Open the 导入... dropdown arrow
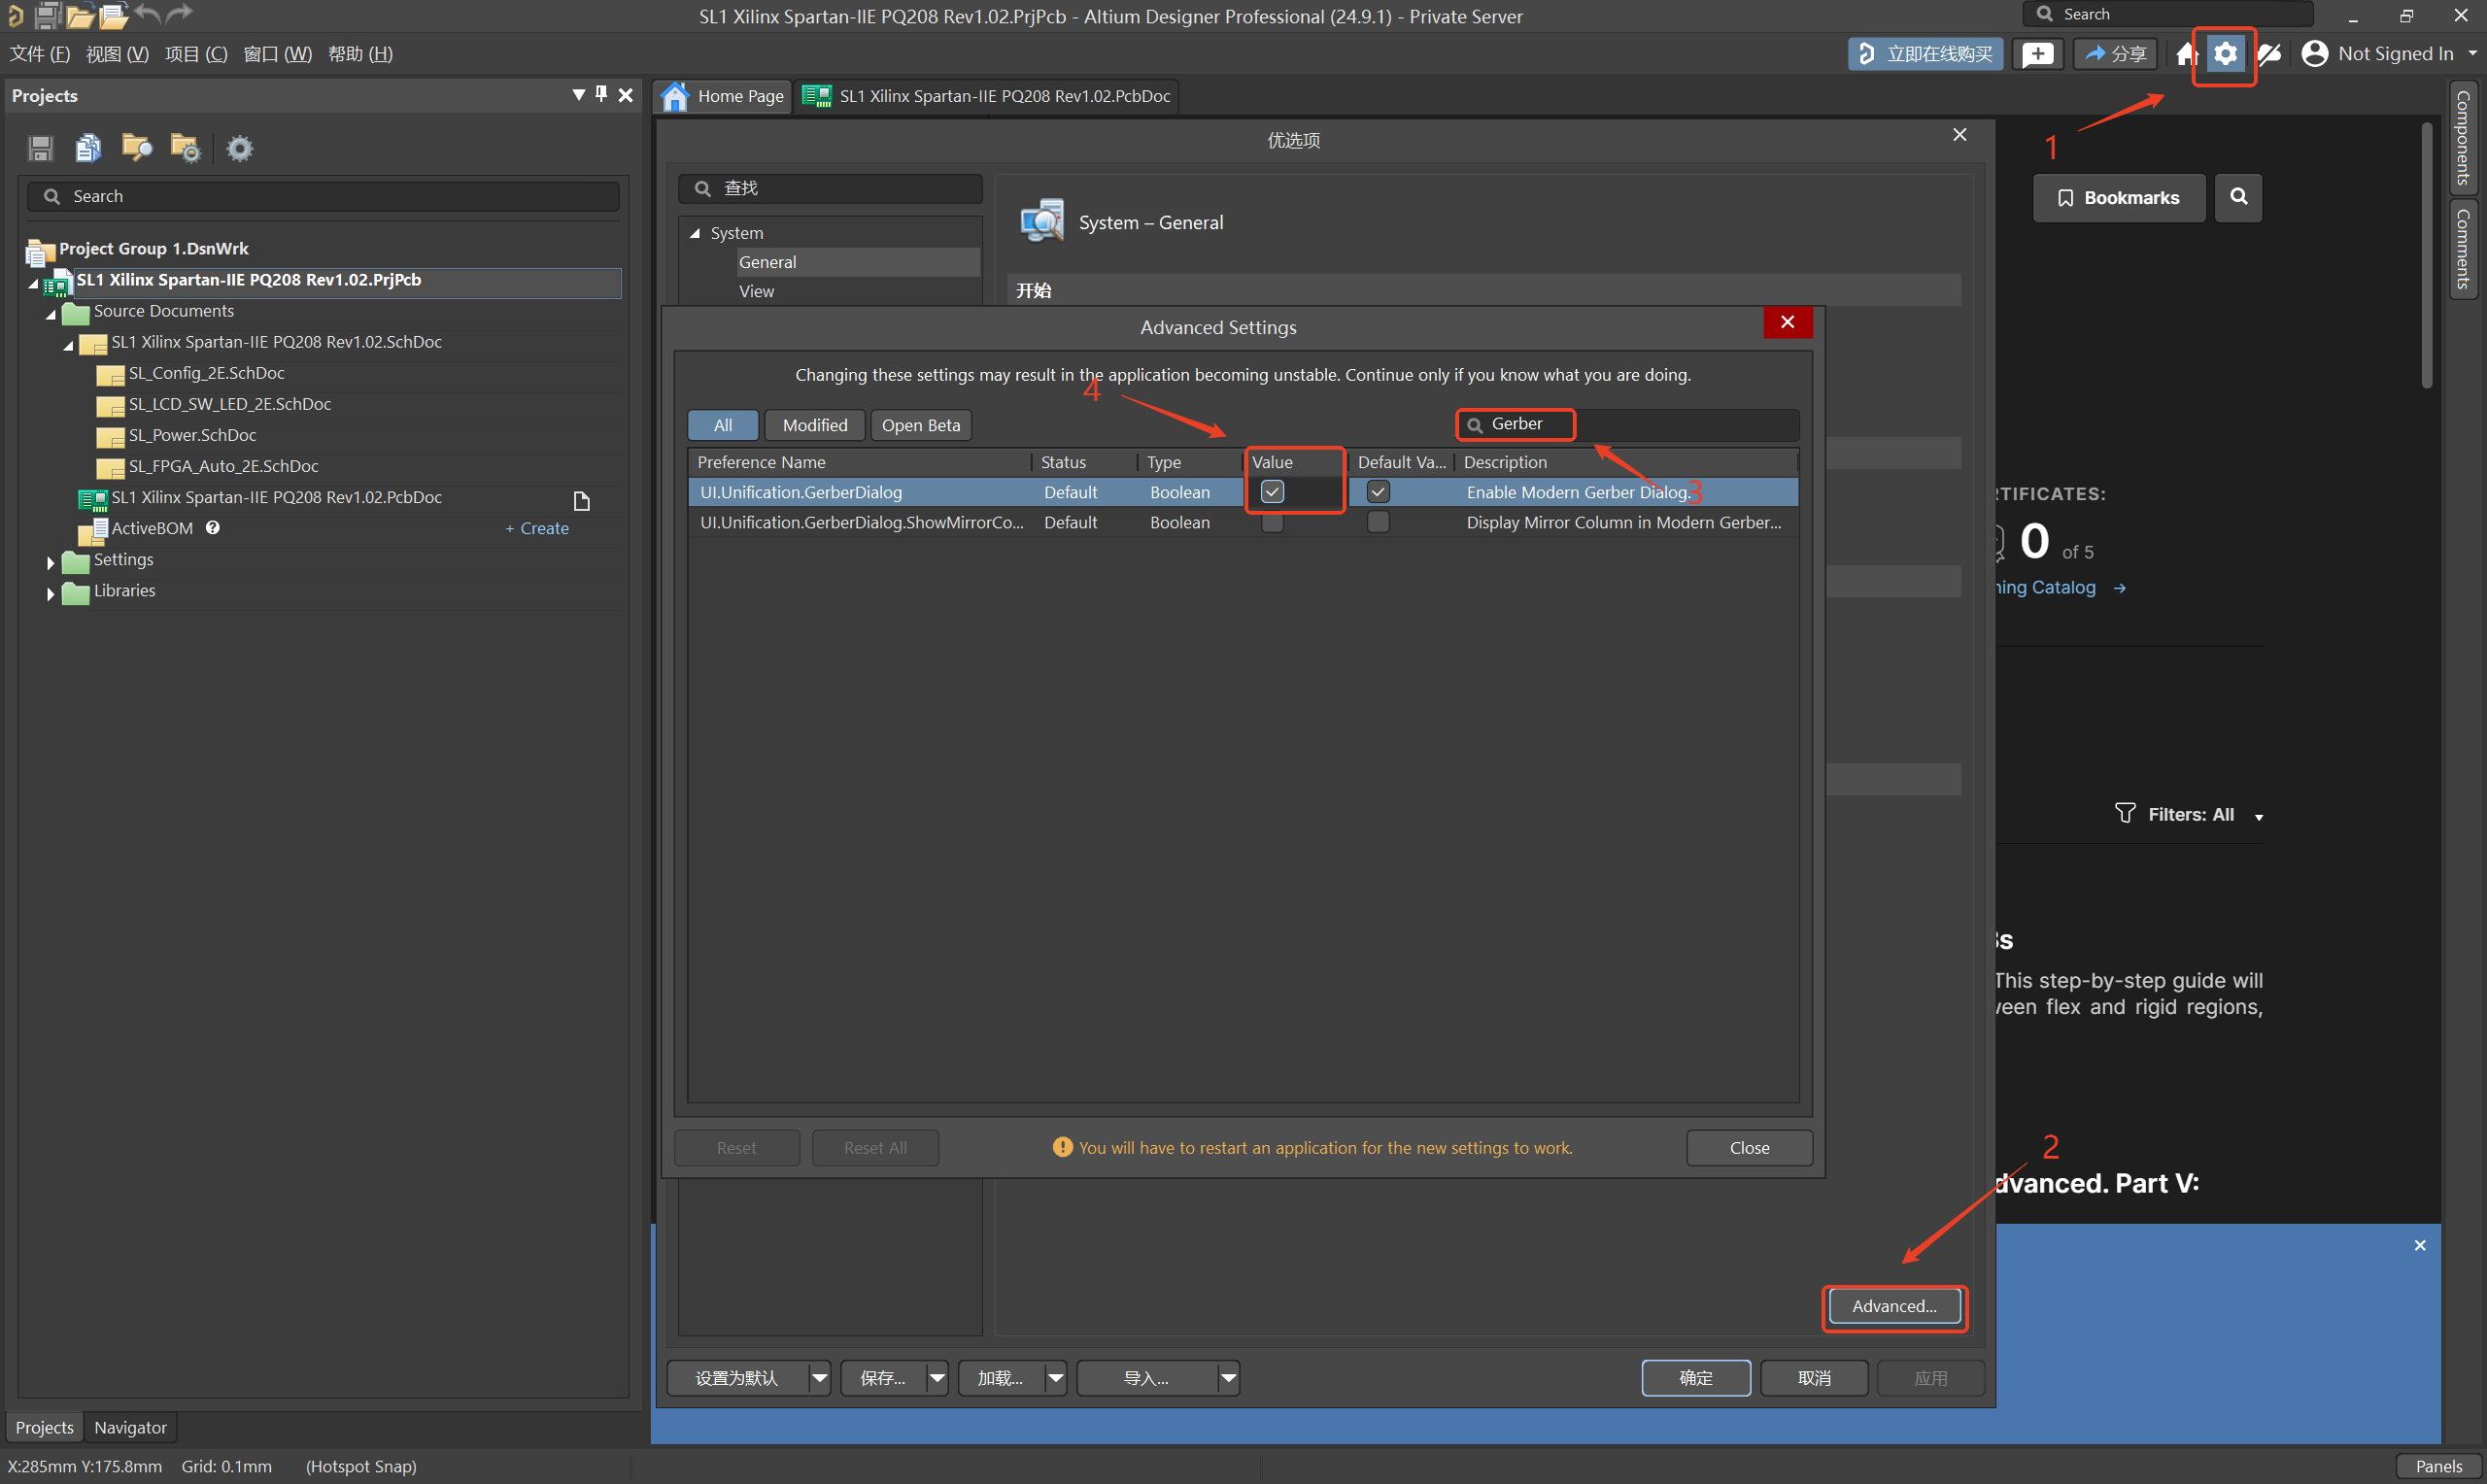 point(1228,1378)
